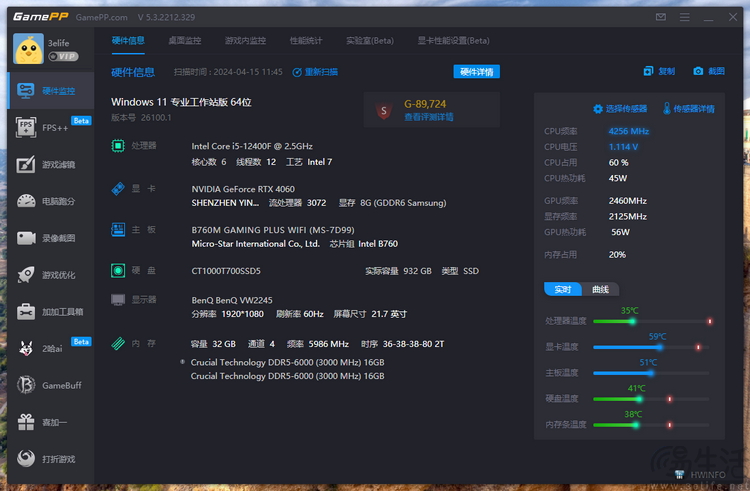The height and width of the screenshot is (491, 750).
Task: Open the FPS++ sidebar icon
Action: tap(25, 127)
